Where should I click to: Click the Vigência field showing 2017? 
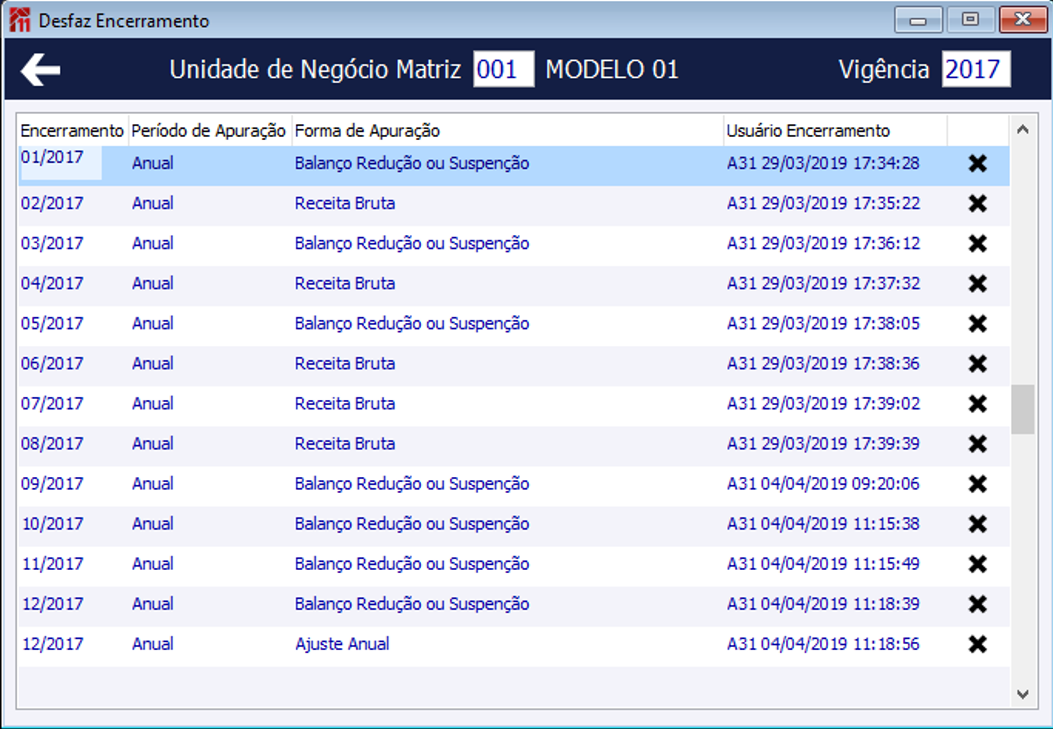pyautogui.click(x=976, y=69)
